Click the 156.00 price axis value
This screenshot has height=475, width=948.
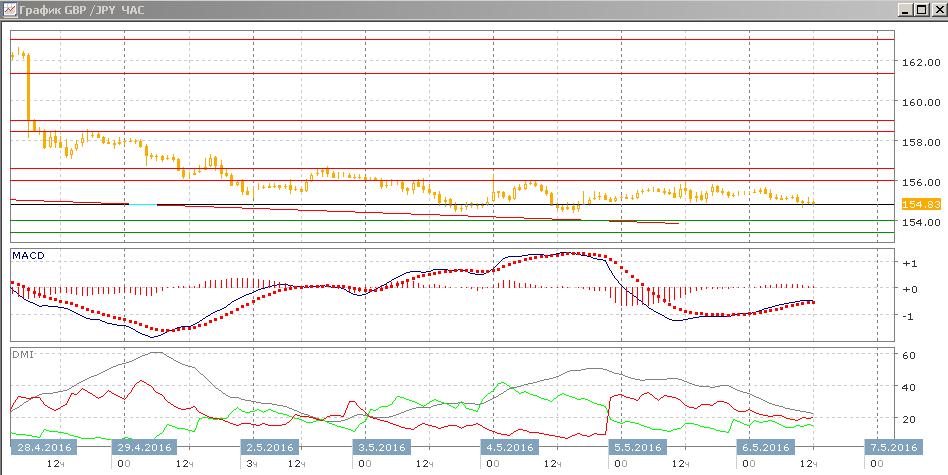[x=921, y=182]
